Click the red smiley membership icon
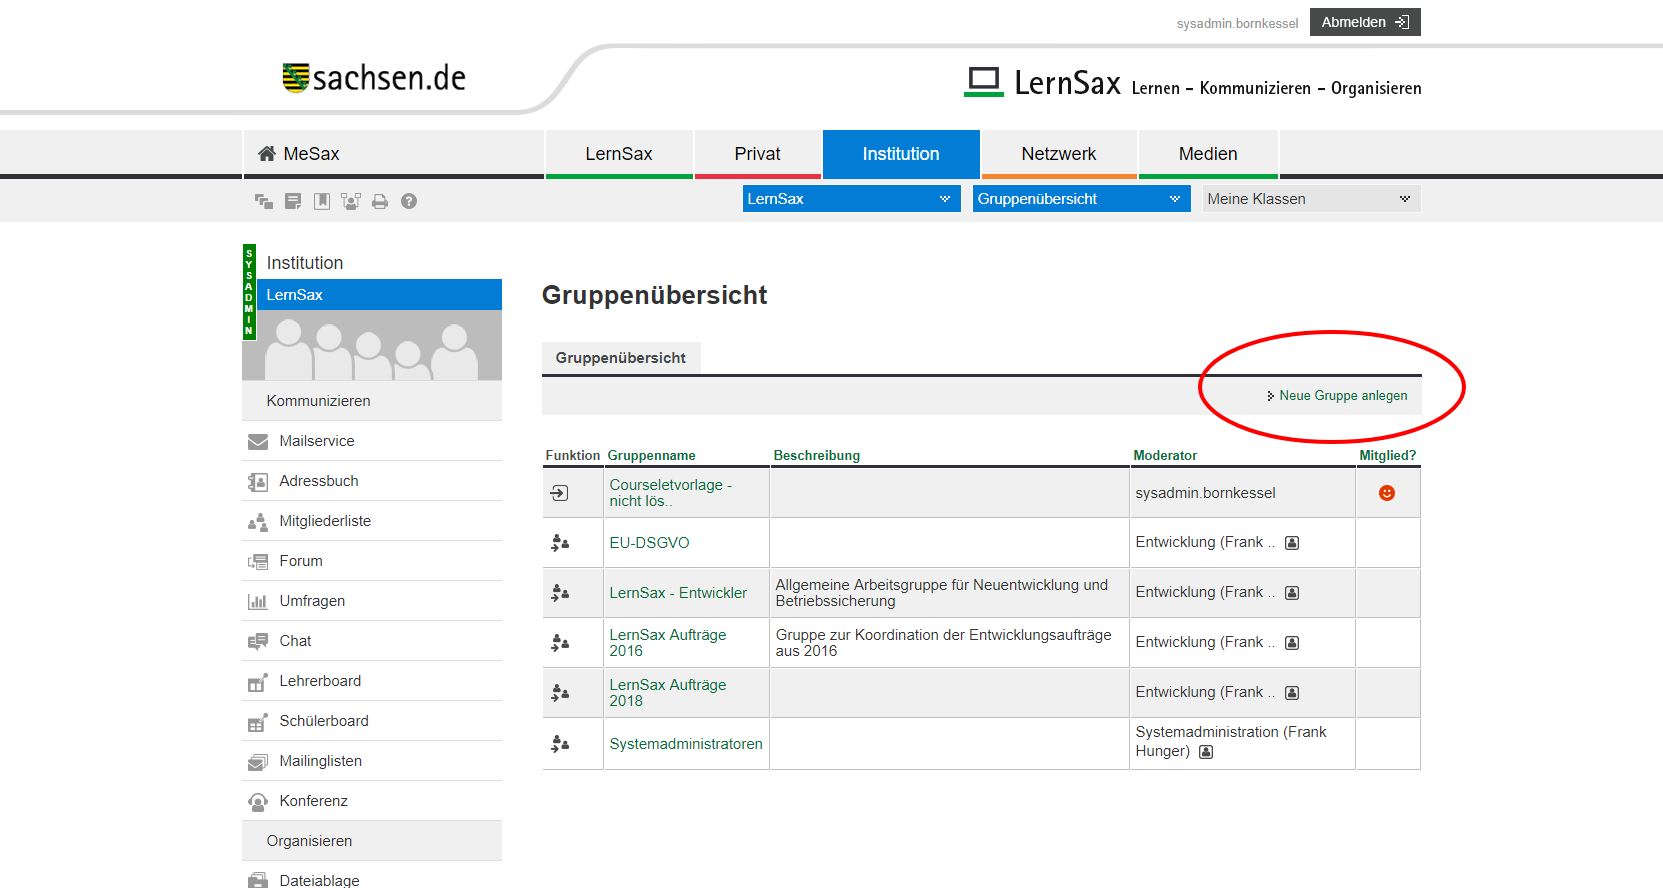 (1386, 493)
